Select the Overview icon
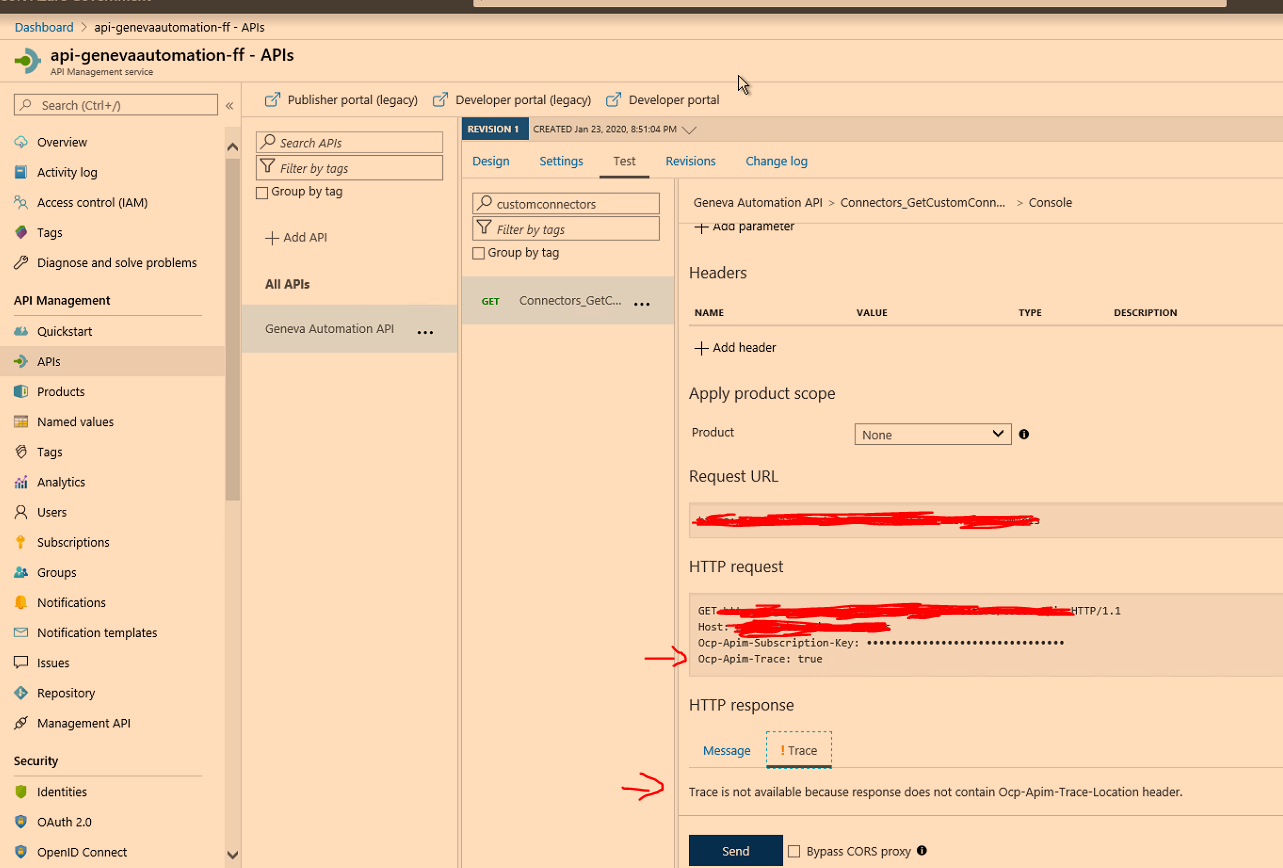The height and width of the screenshot is (868, 1283). pos(21,142)
